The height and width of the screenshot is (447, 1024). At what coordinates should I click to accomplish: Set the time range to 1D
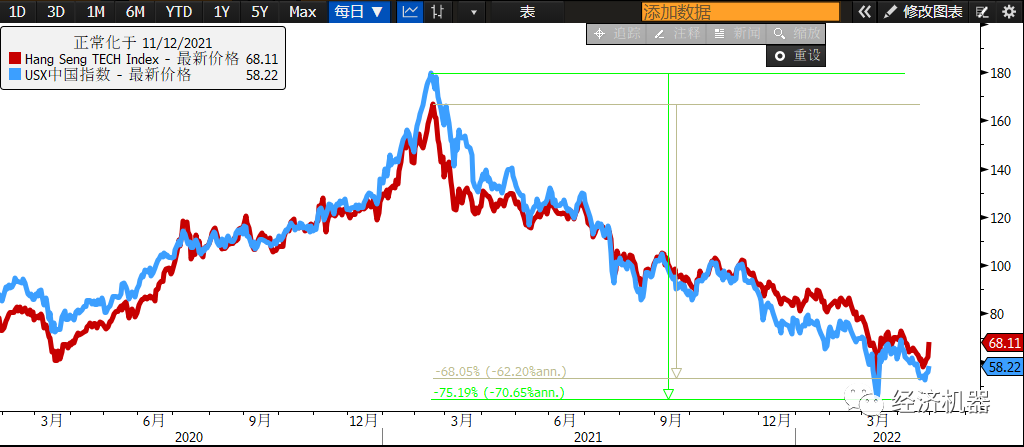coord(17,12)
